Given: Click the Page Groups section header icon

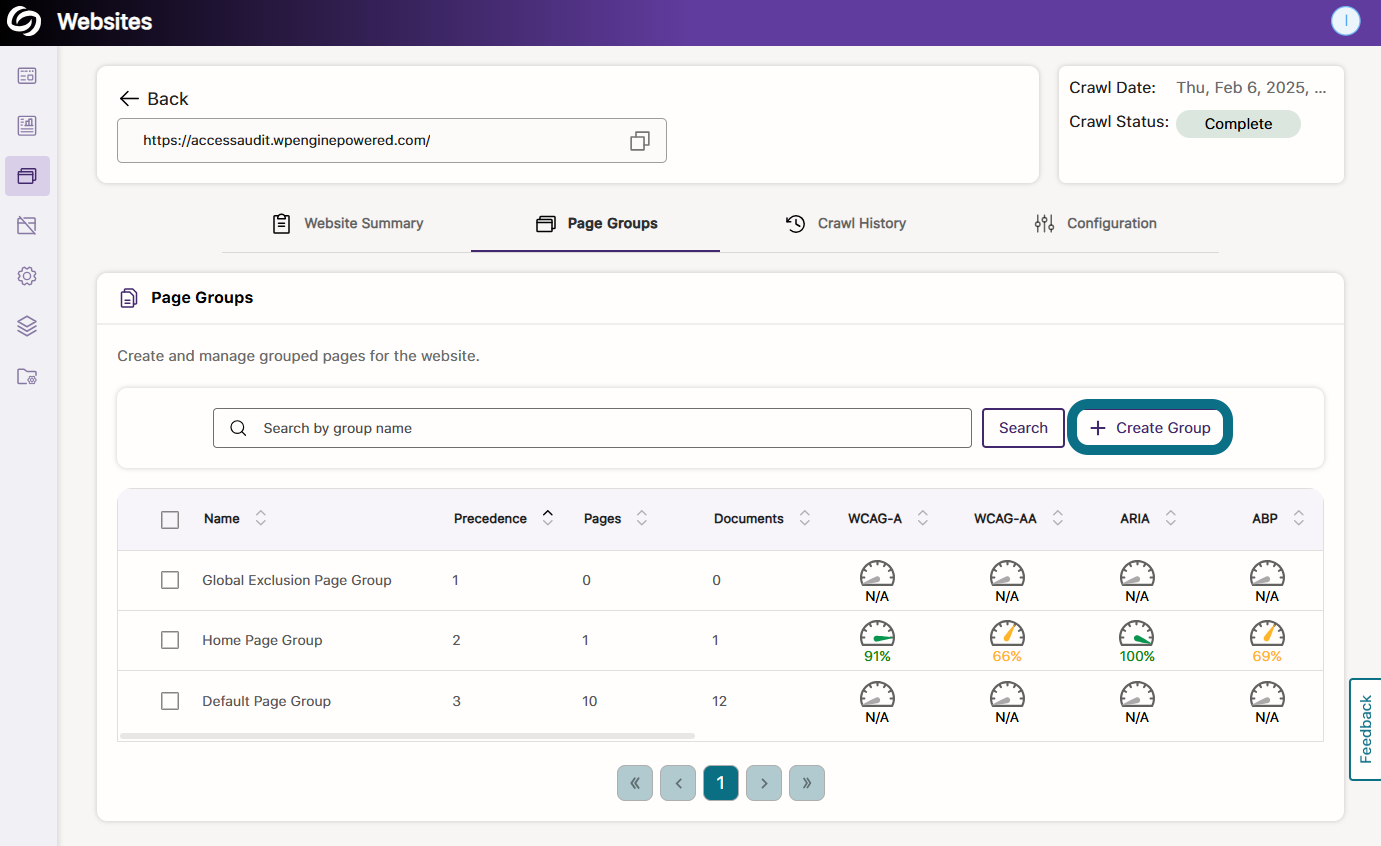Looking at the screenshot, I should (x=129, y=298).
